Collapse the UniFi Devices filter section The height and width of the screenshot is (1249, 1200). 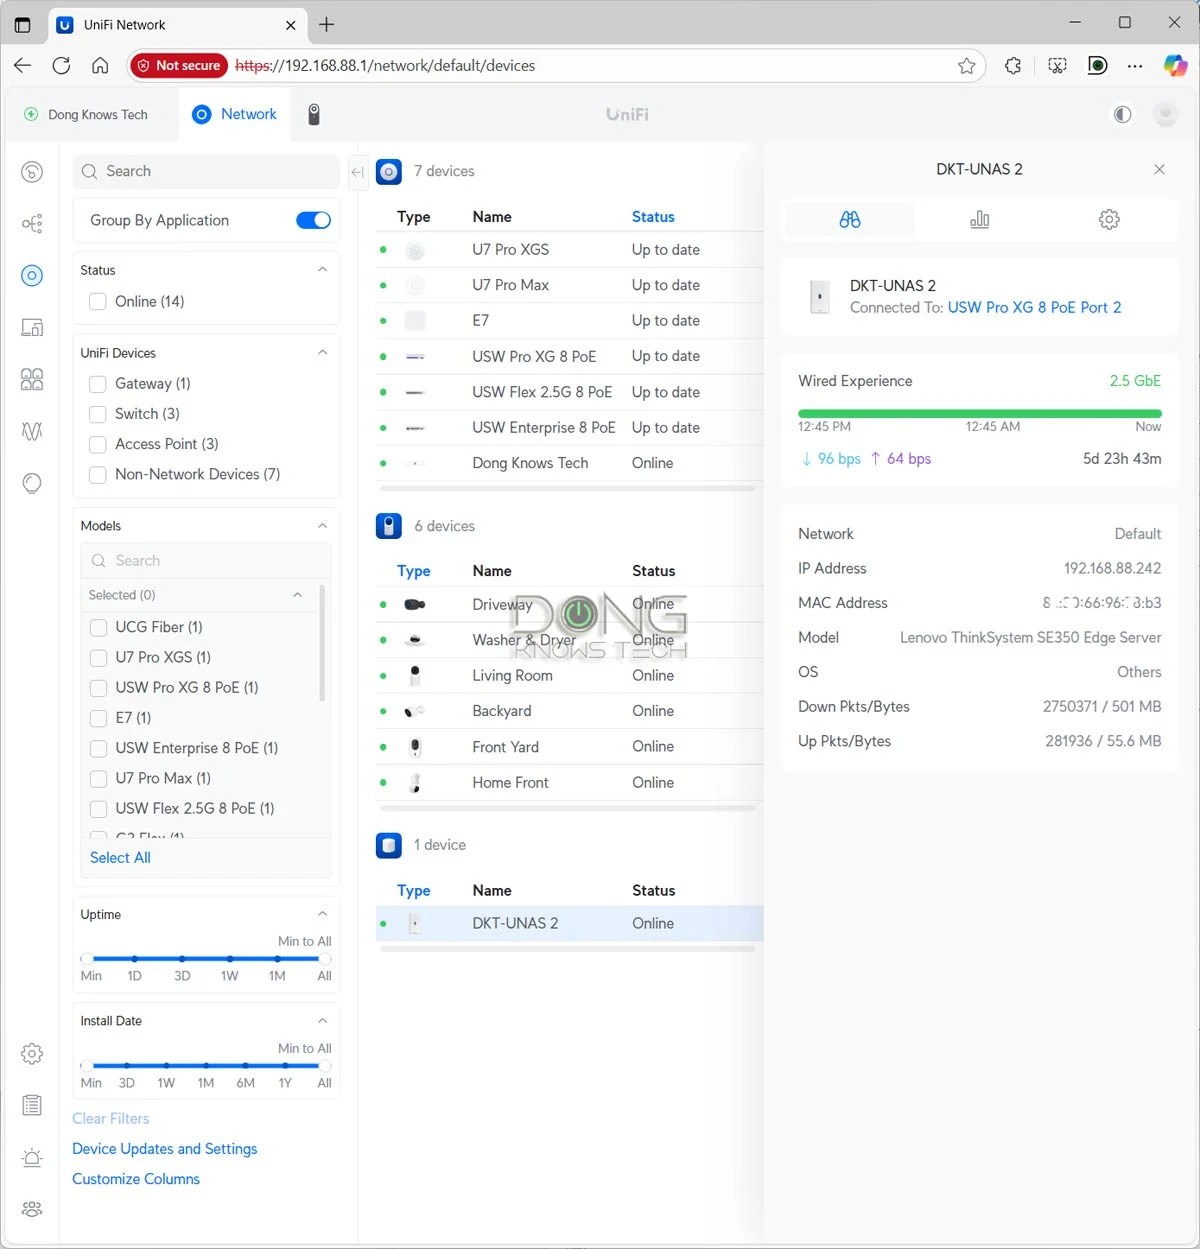point(322,353)
